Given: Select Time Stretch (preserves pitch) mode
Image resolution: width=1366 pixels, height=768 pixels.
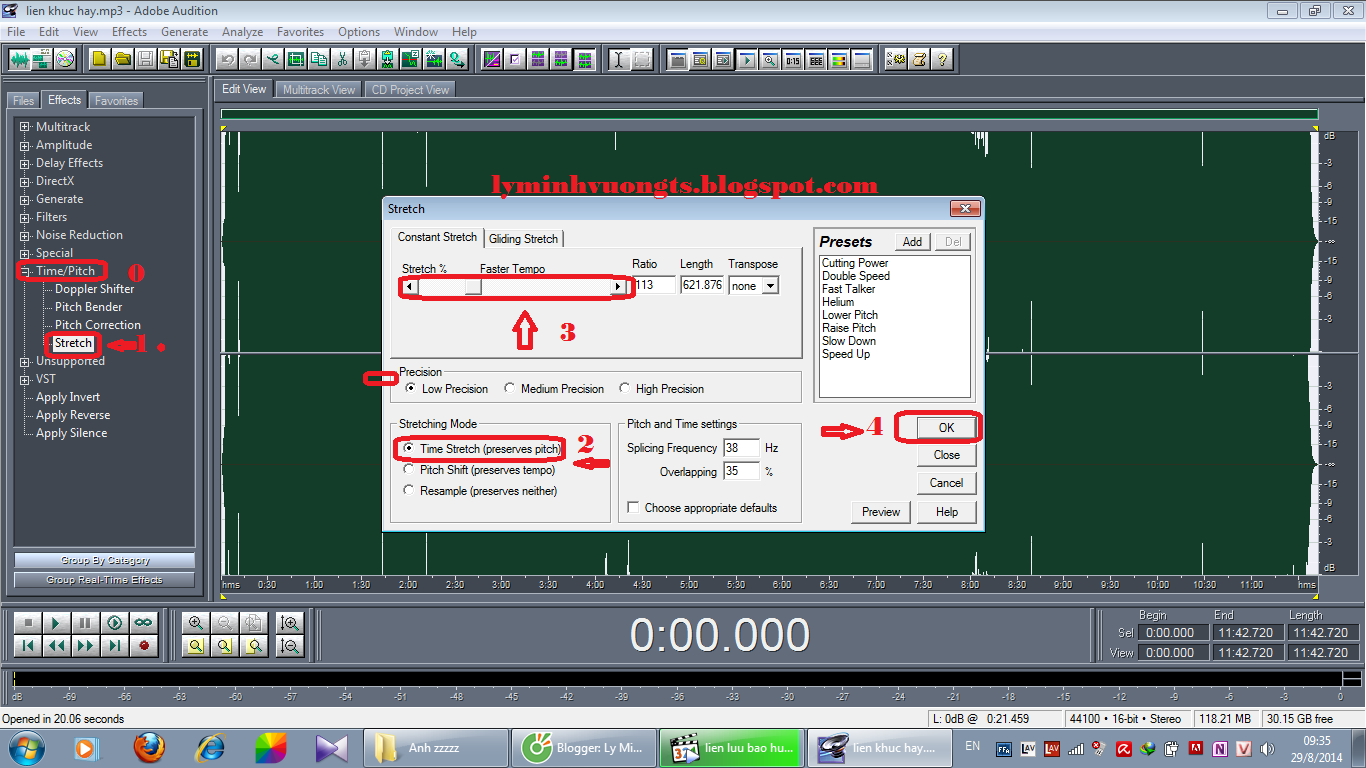Looking at the screenshot, I should 409,449.
